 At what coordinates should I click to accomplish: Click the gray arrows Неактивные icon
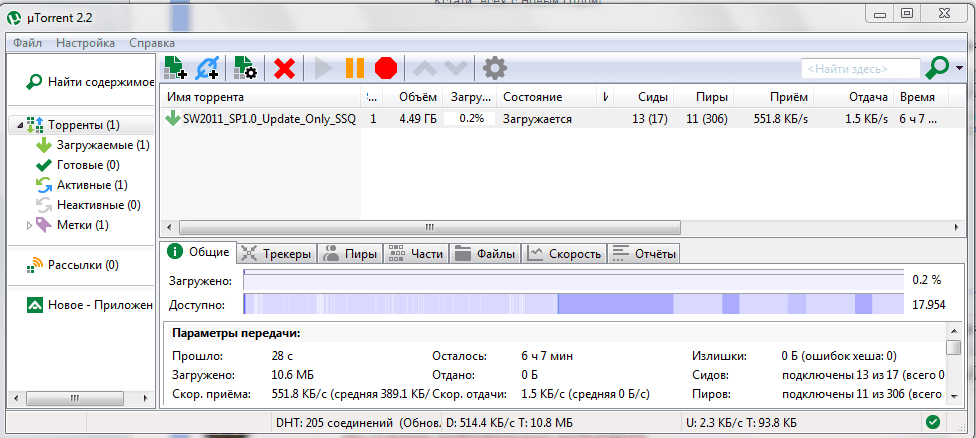point(44,204)
